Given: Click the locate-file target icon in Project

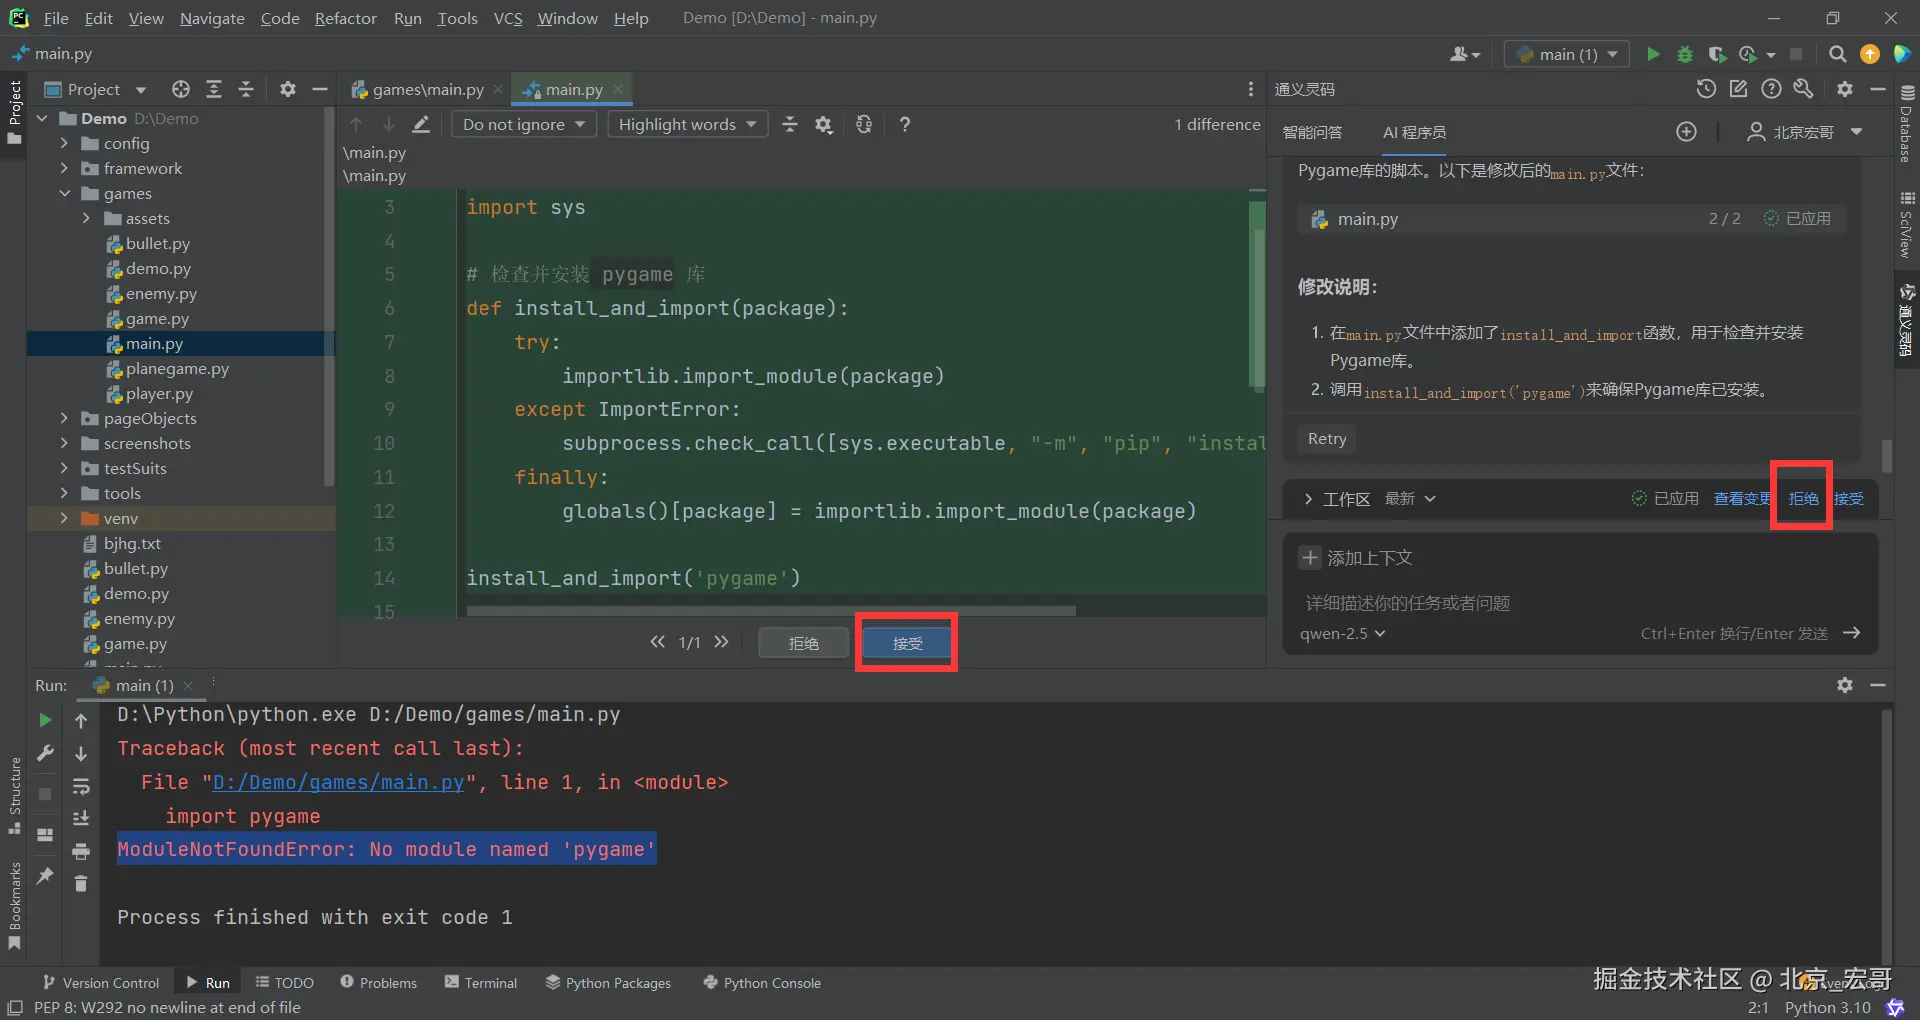Looking at the screenshot, I should coord(181,89).
